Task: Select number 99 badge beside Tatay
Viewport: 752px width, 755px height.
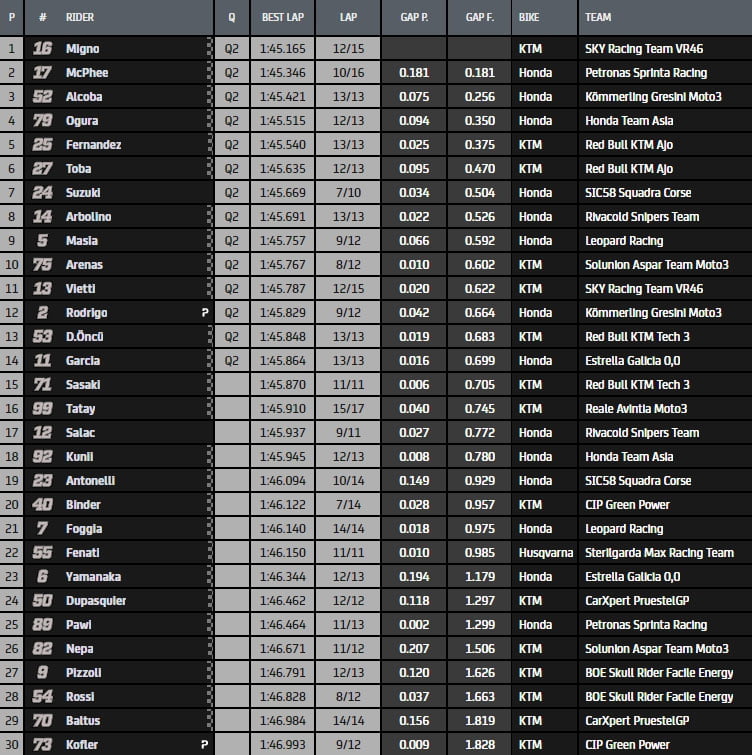Action: coord(43,408)
